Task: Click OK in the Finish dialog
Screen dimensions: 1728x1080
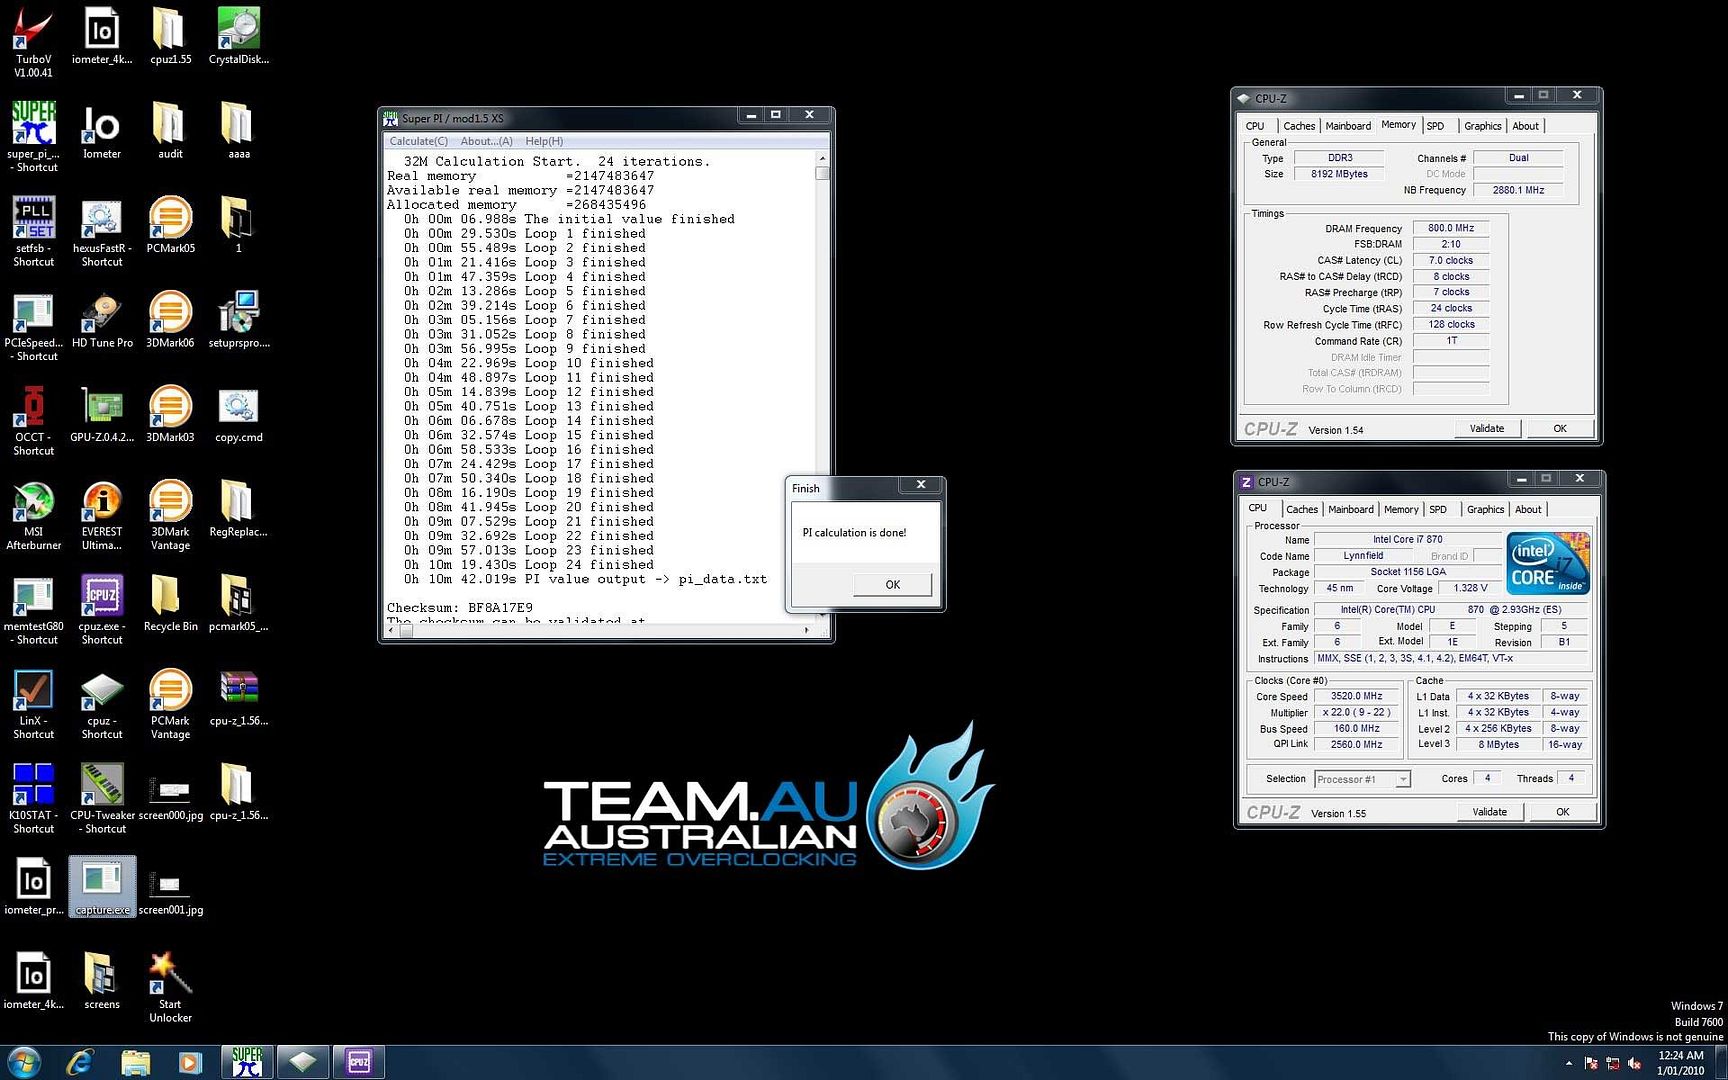Action: pos(892,585)
